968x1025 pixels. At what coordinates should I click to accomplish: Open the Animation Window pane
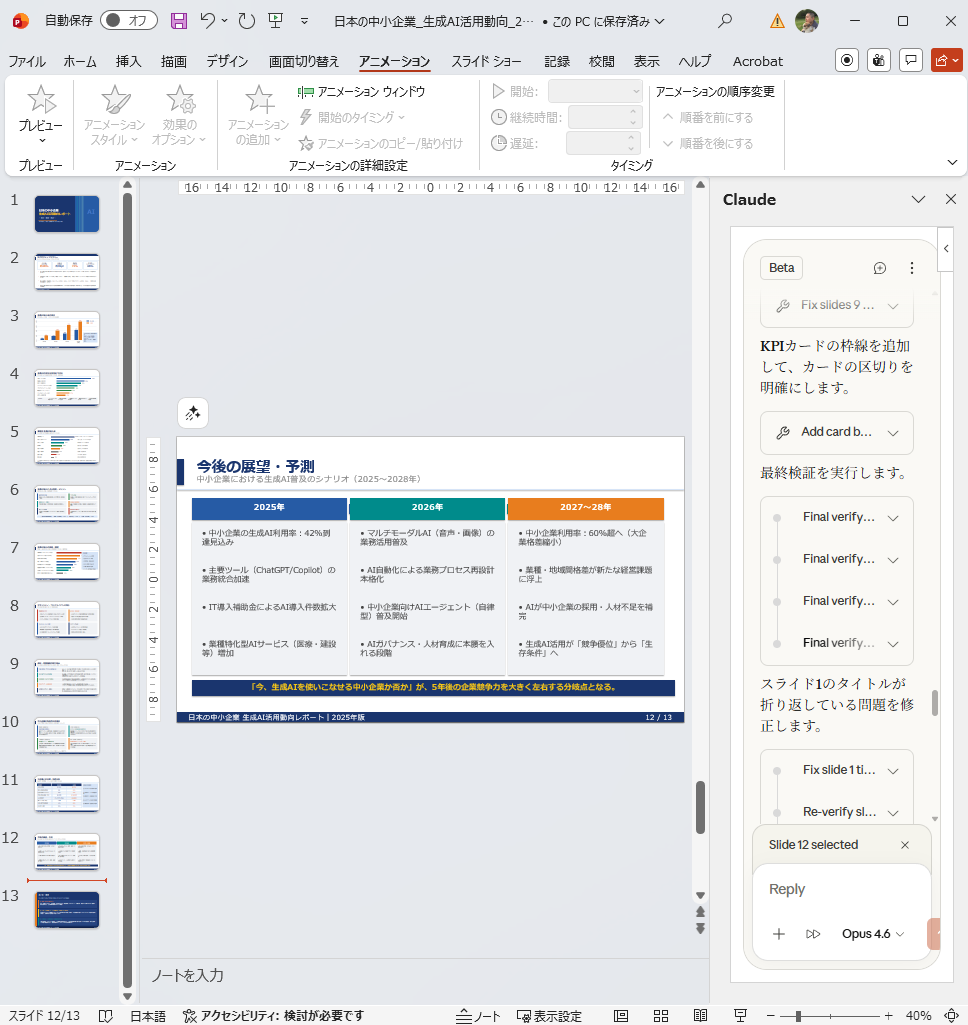click(362, 91)
